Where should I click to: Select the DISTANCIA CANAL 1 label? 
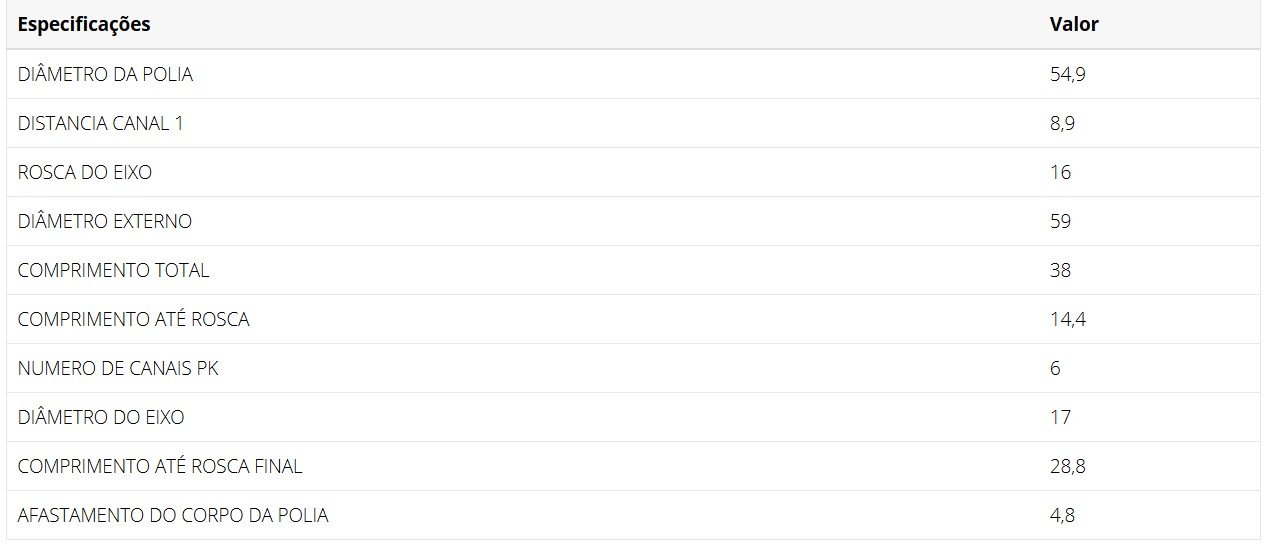[x=100, y=124]
